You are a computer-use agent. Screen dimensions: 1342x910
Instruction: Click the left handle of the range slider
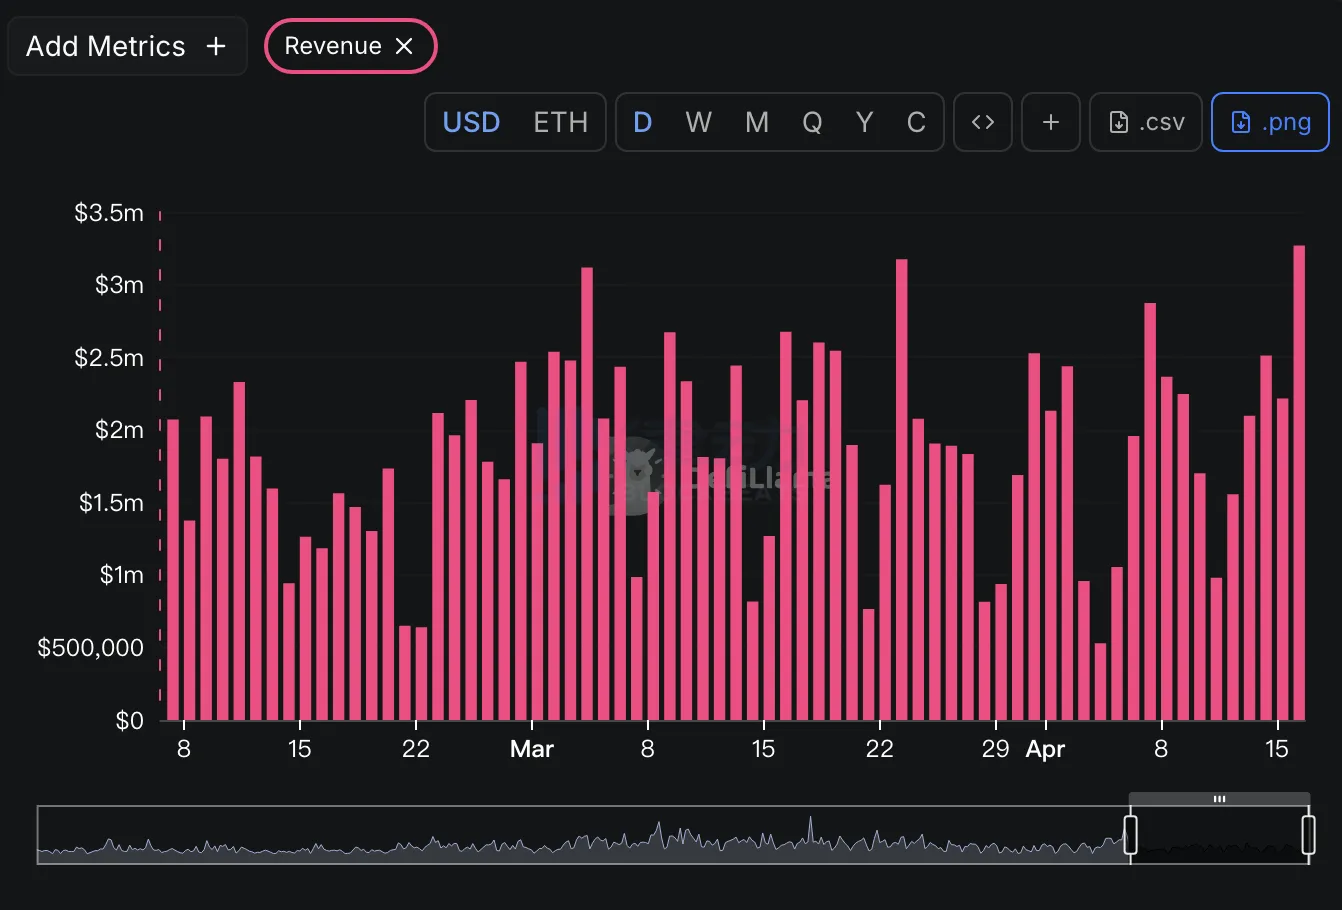(x=1131, y=835)
